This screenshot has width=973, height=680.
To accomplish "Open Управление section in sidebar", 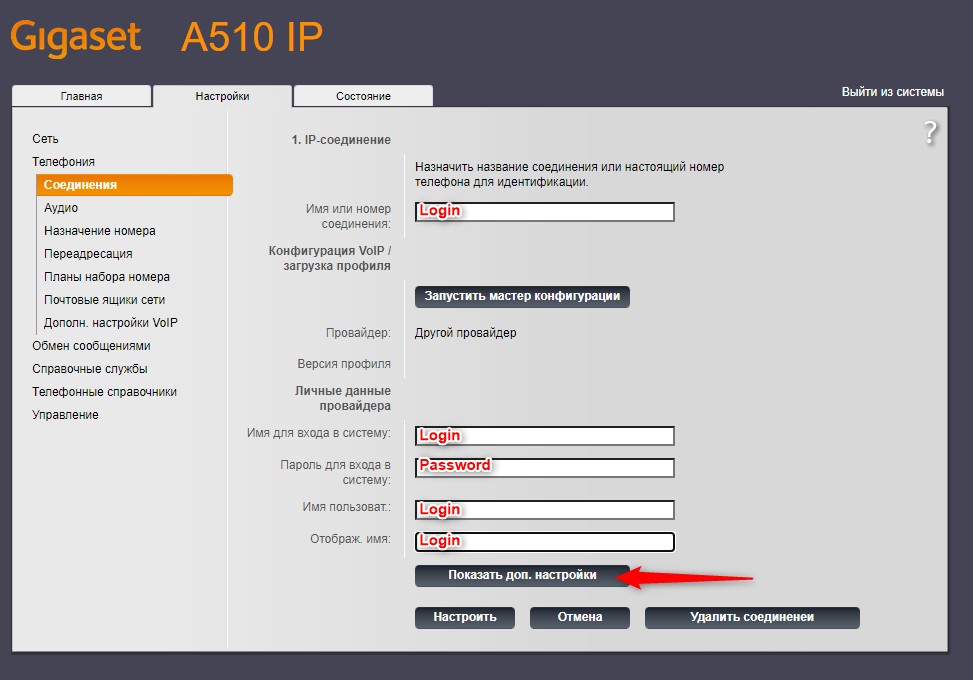I will [65, 414].
